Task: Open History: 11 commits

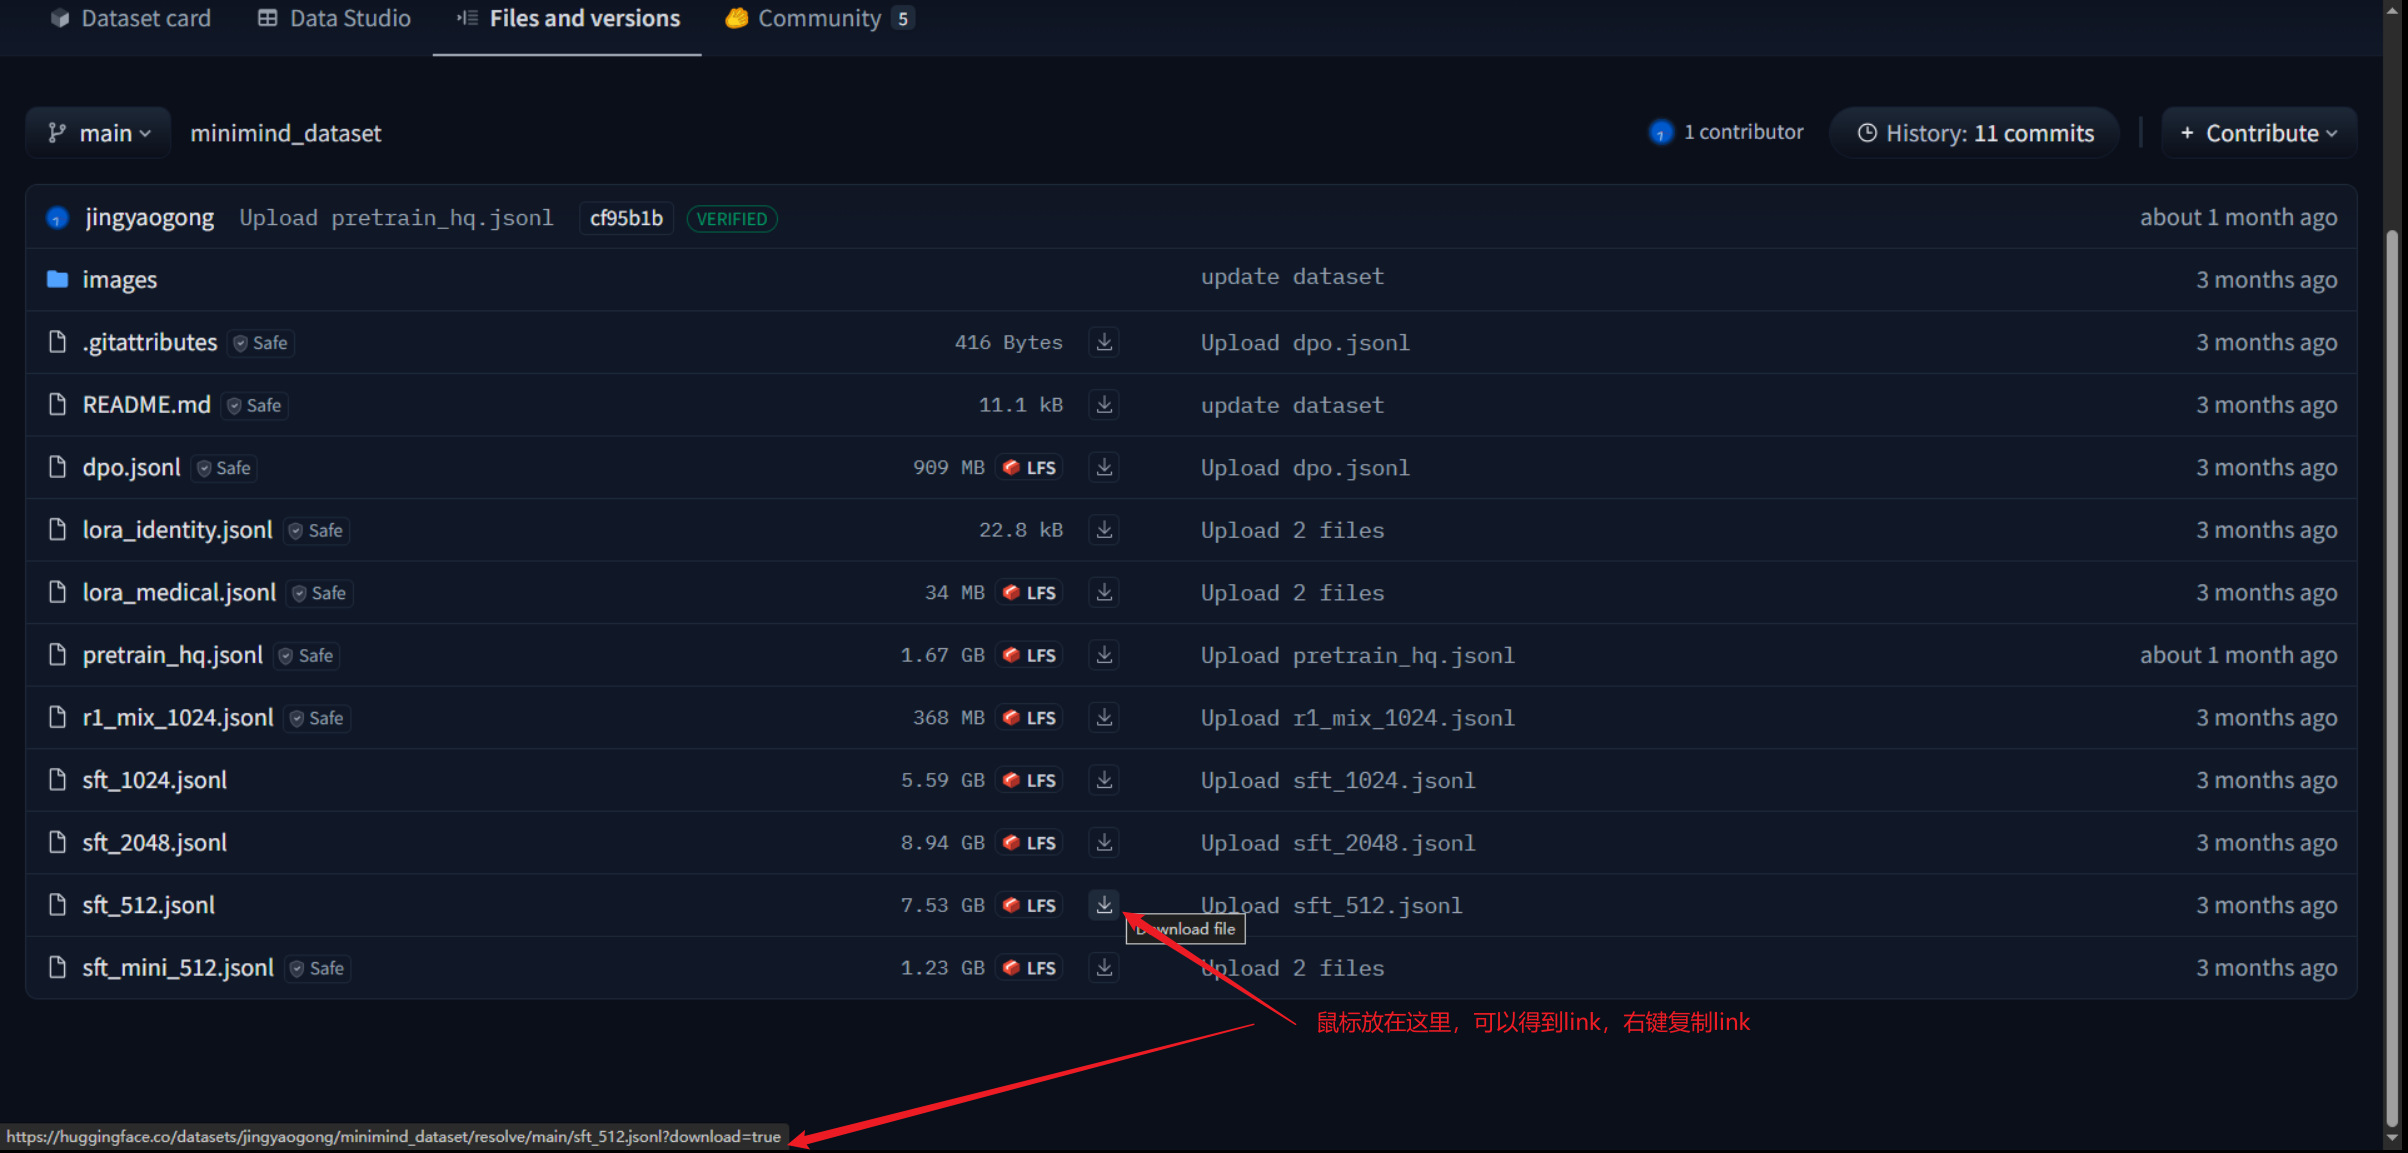Action: point(1975,133)
